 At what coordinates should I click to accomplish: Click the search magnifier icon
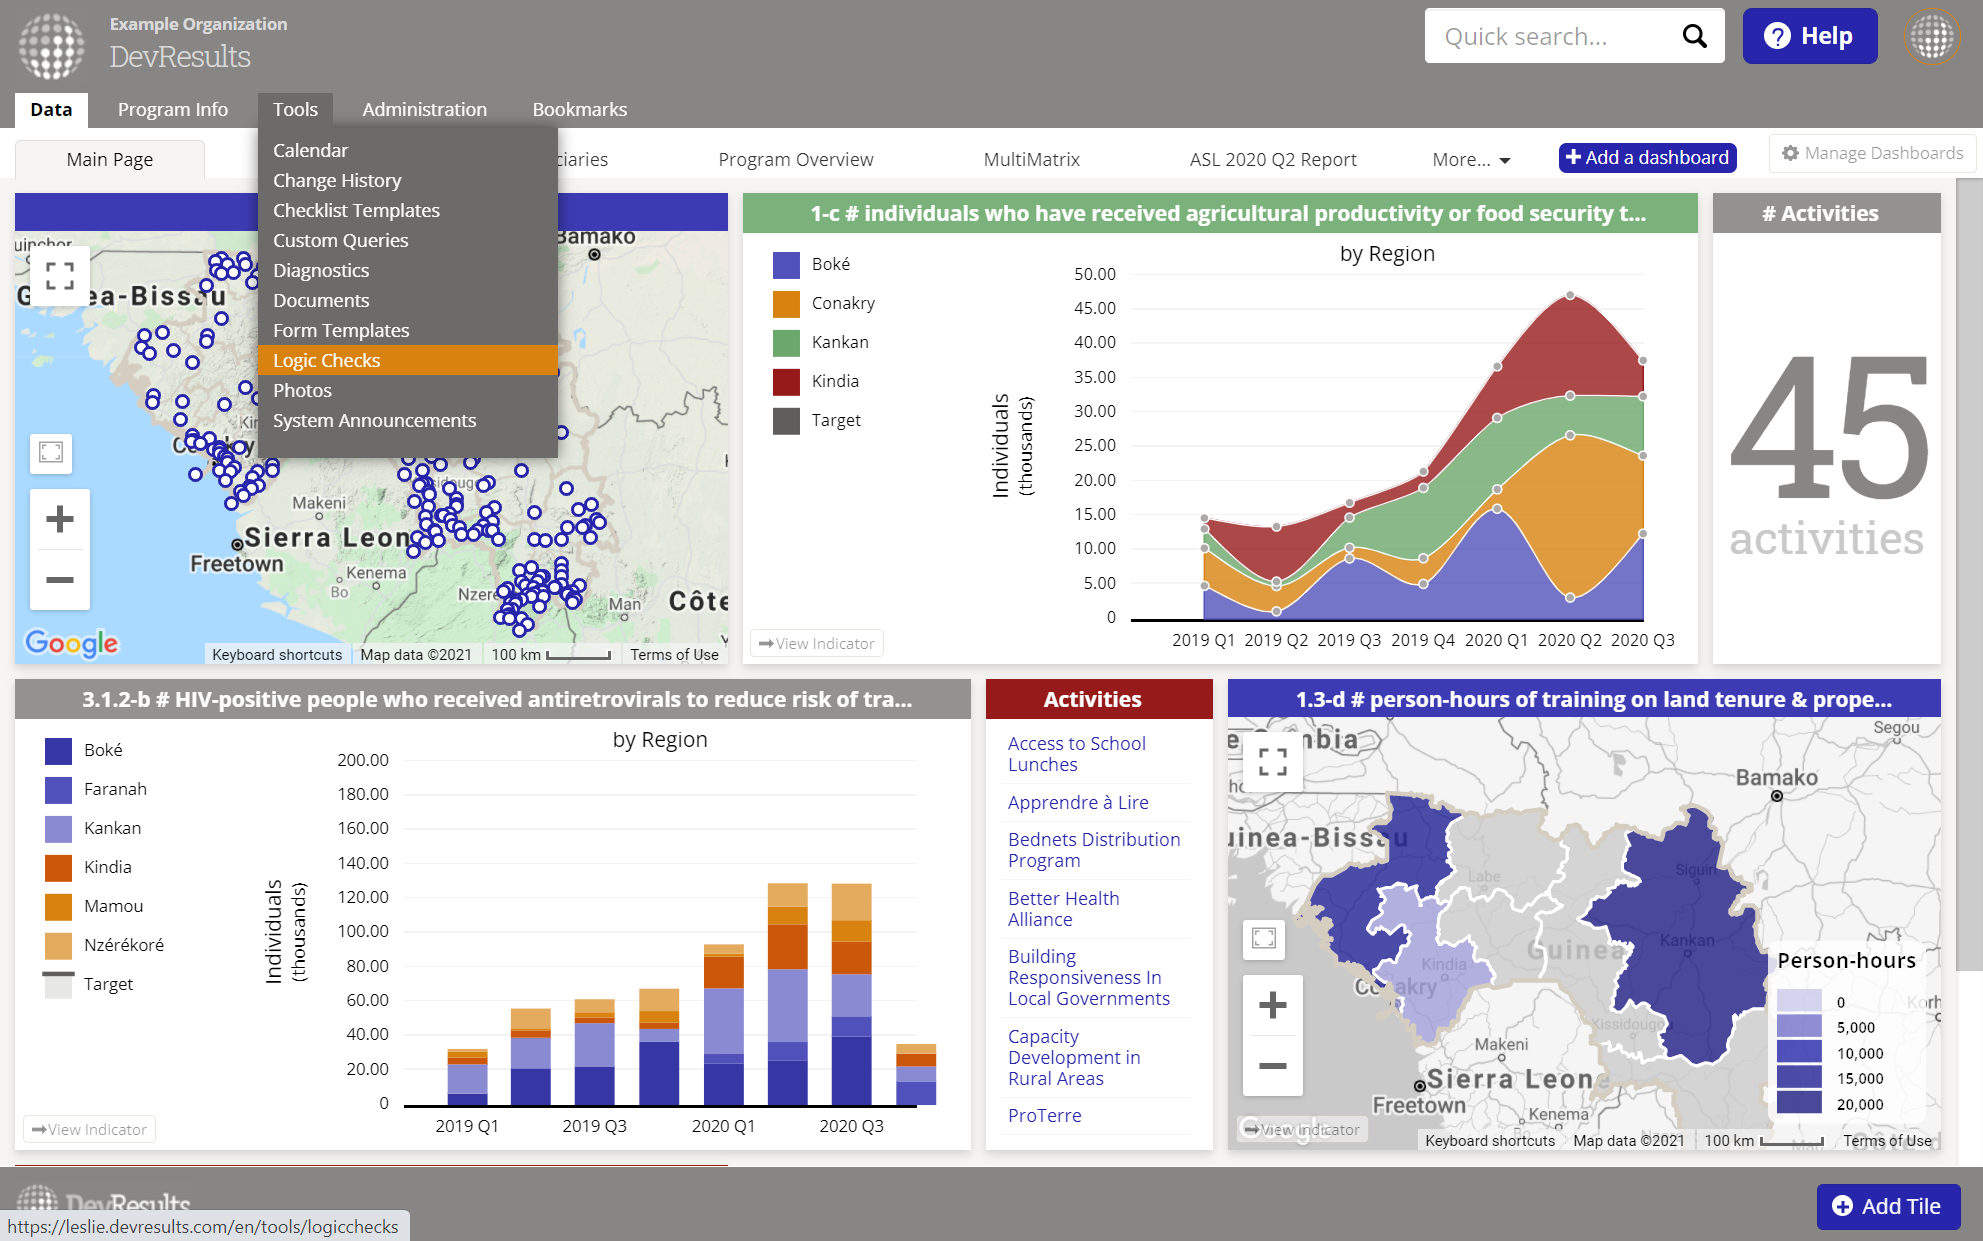[x=1694, y=37]
